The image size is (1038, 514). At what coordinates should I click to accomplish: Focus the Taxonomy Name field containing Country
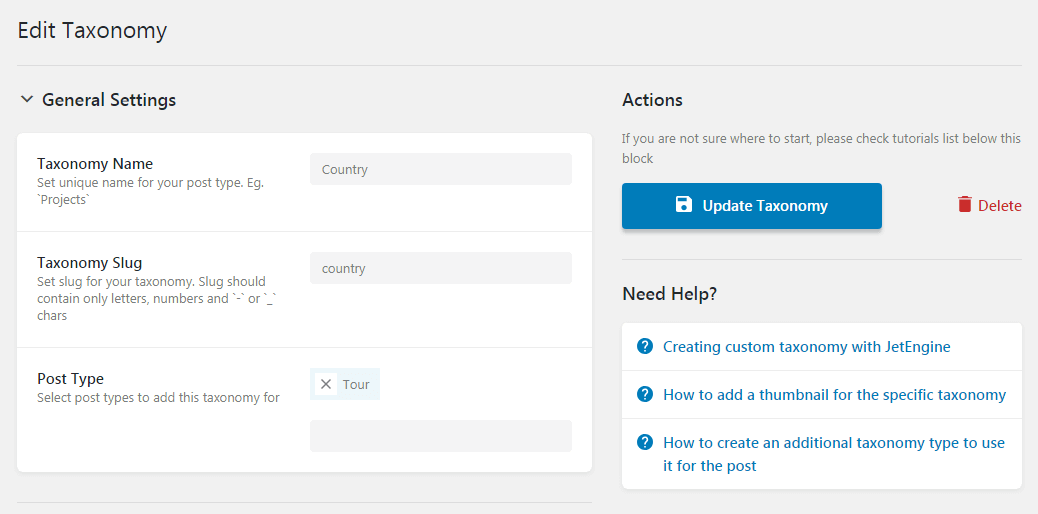point(441,169)
